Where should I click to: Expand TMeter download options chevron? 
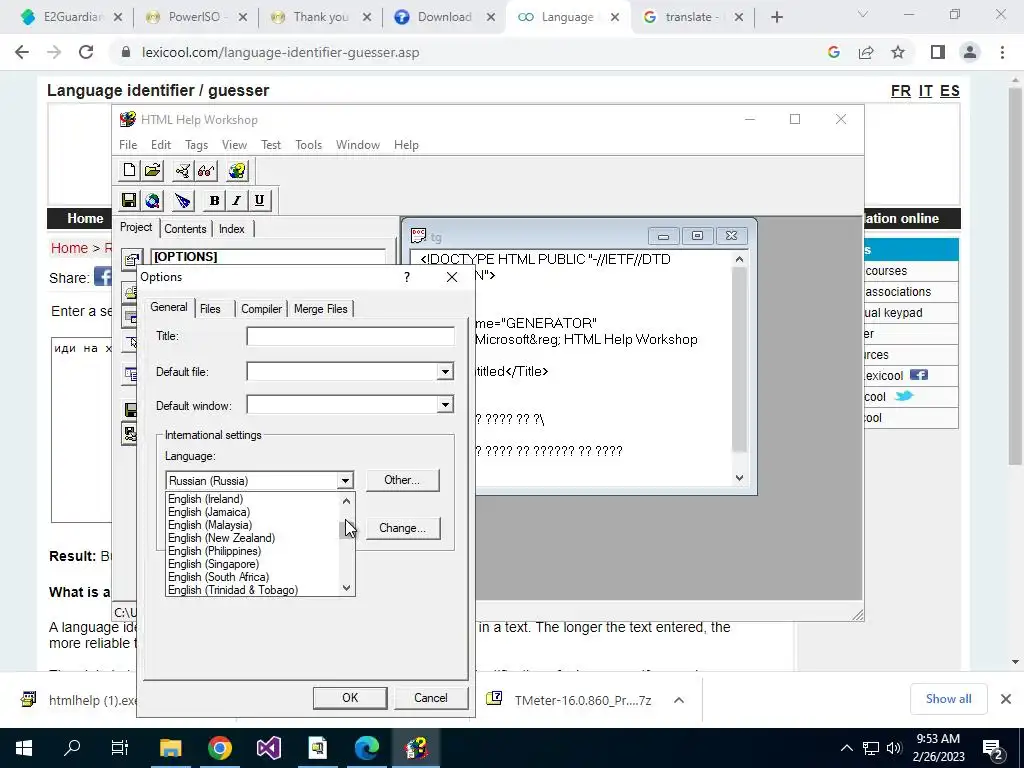pos(679,700)
